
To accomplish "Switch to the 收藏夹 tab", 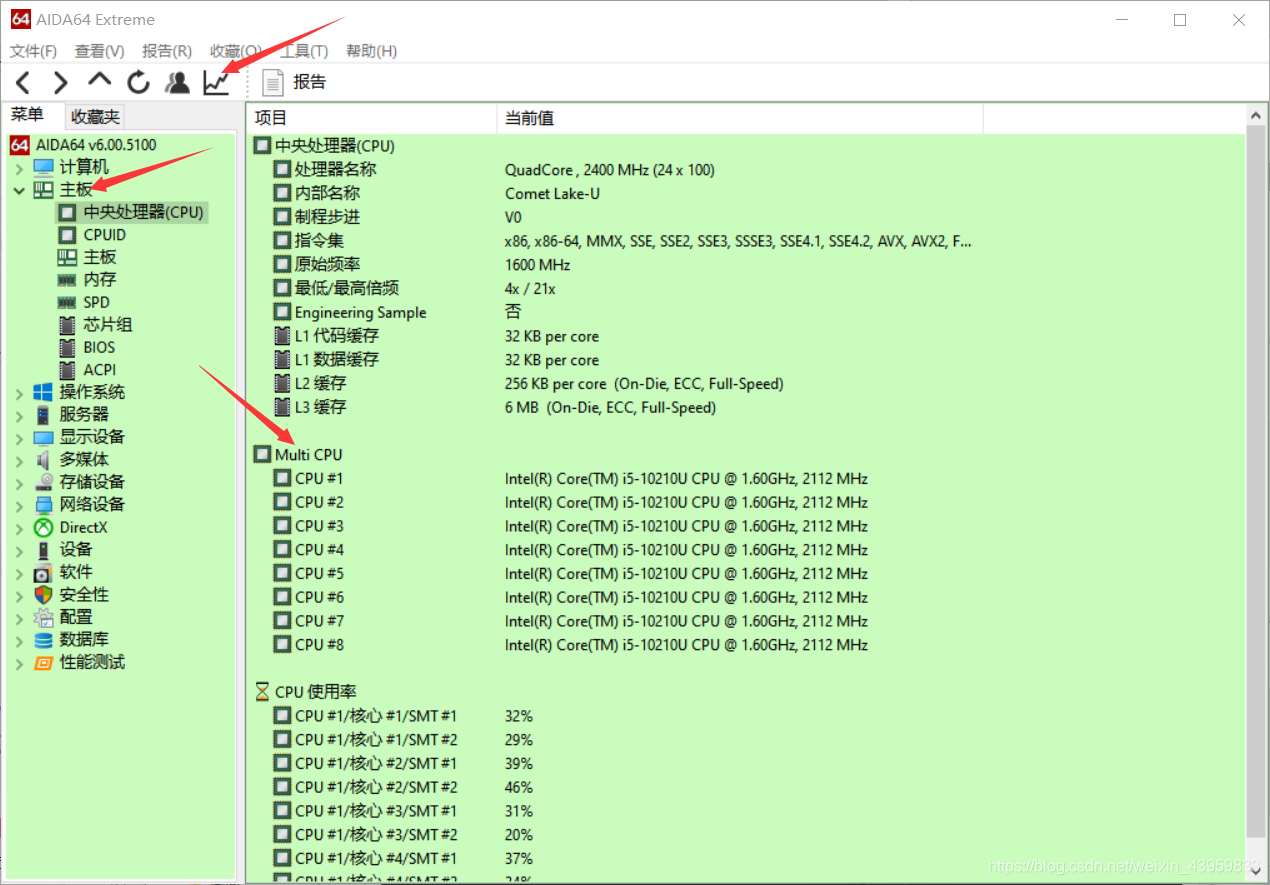I will (95, 117).
